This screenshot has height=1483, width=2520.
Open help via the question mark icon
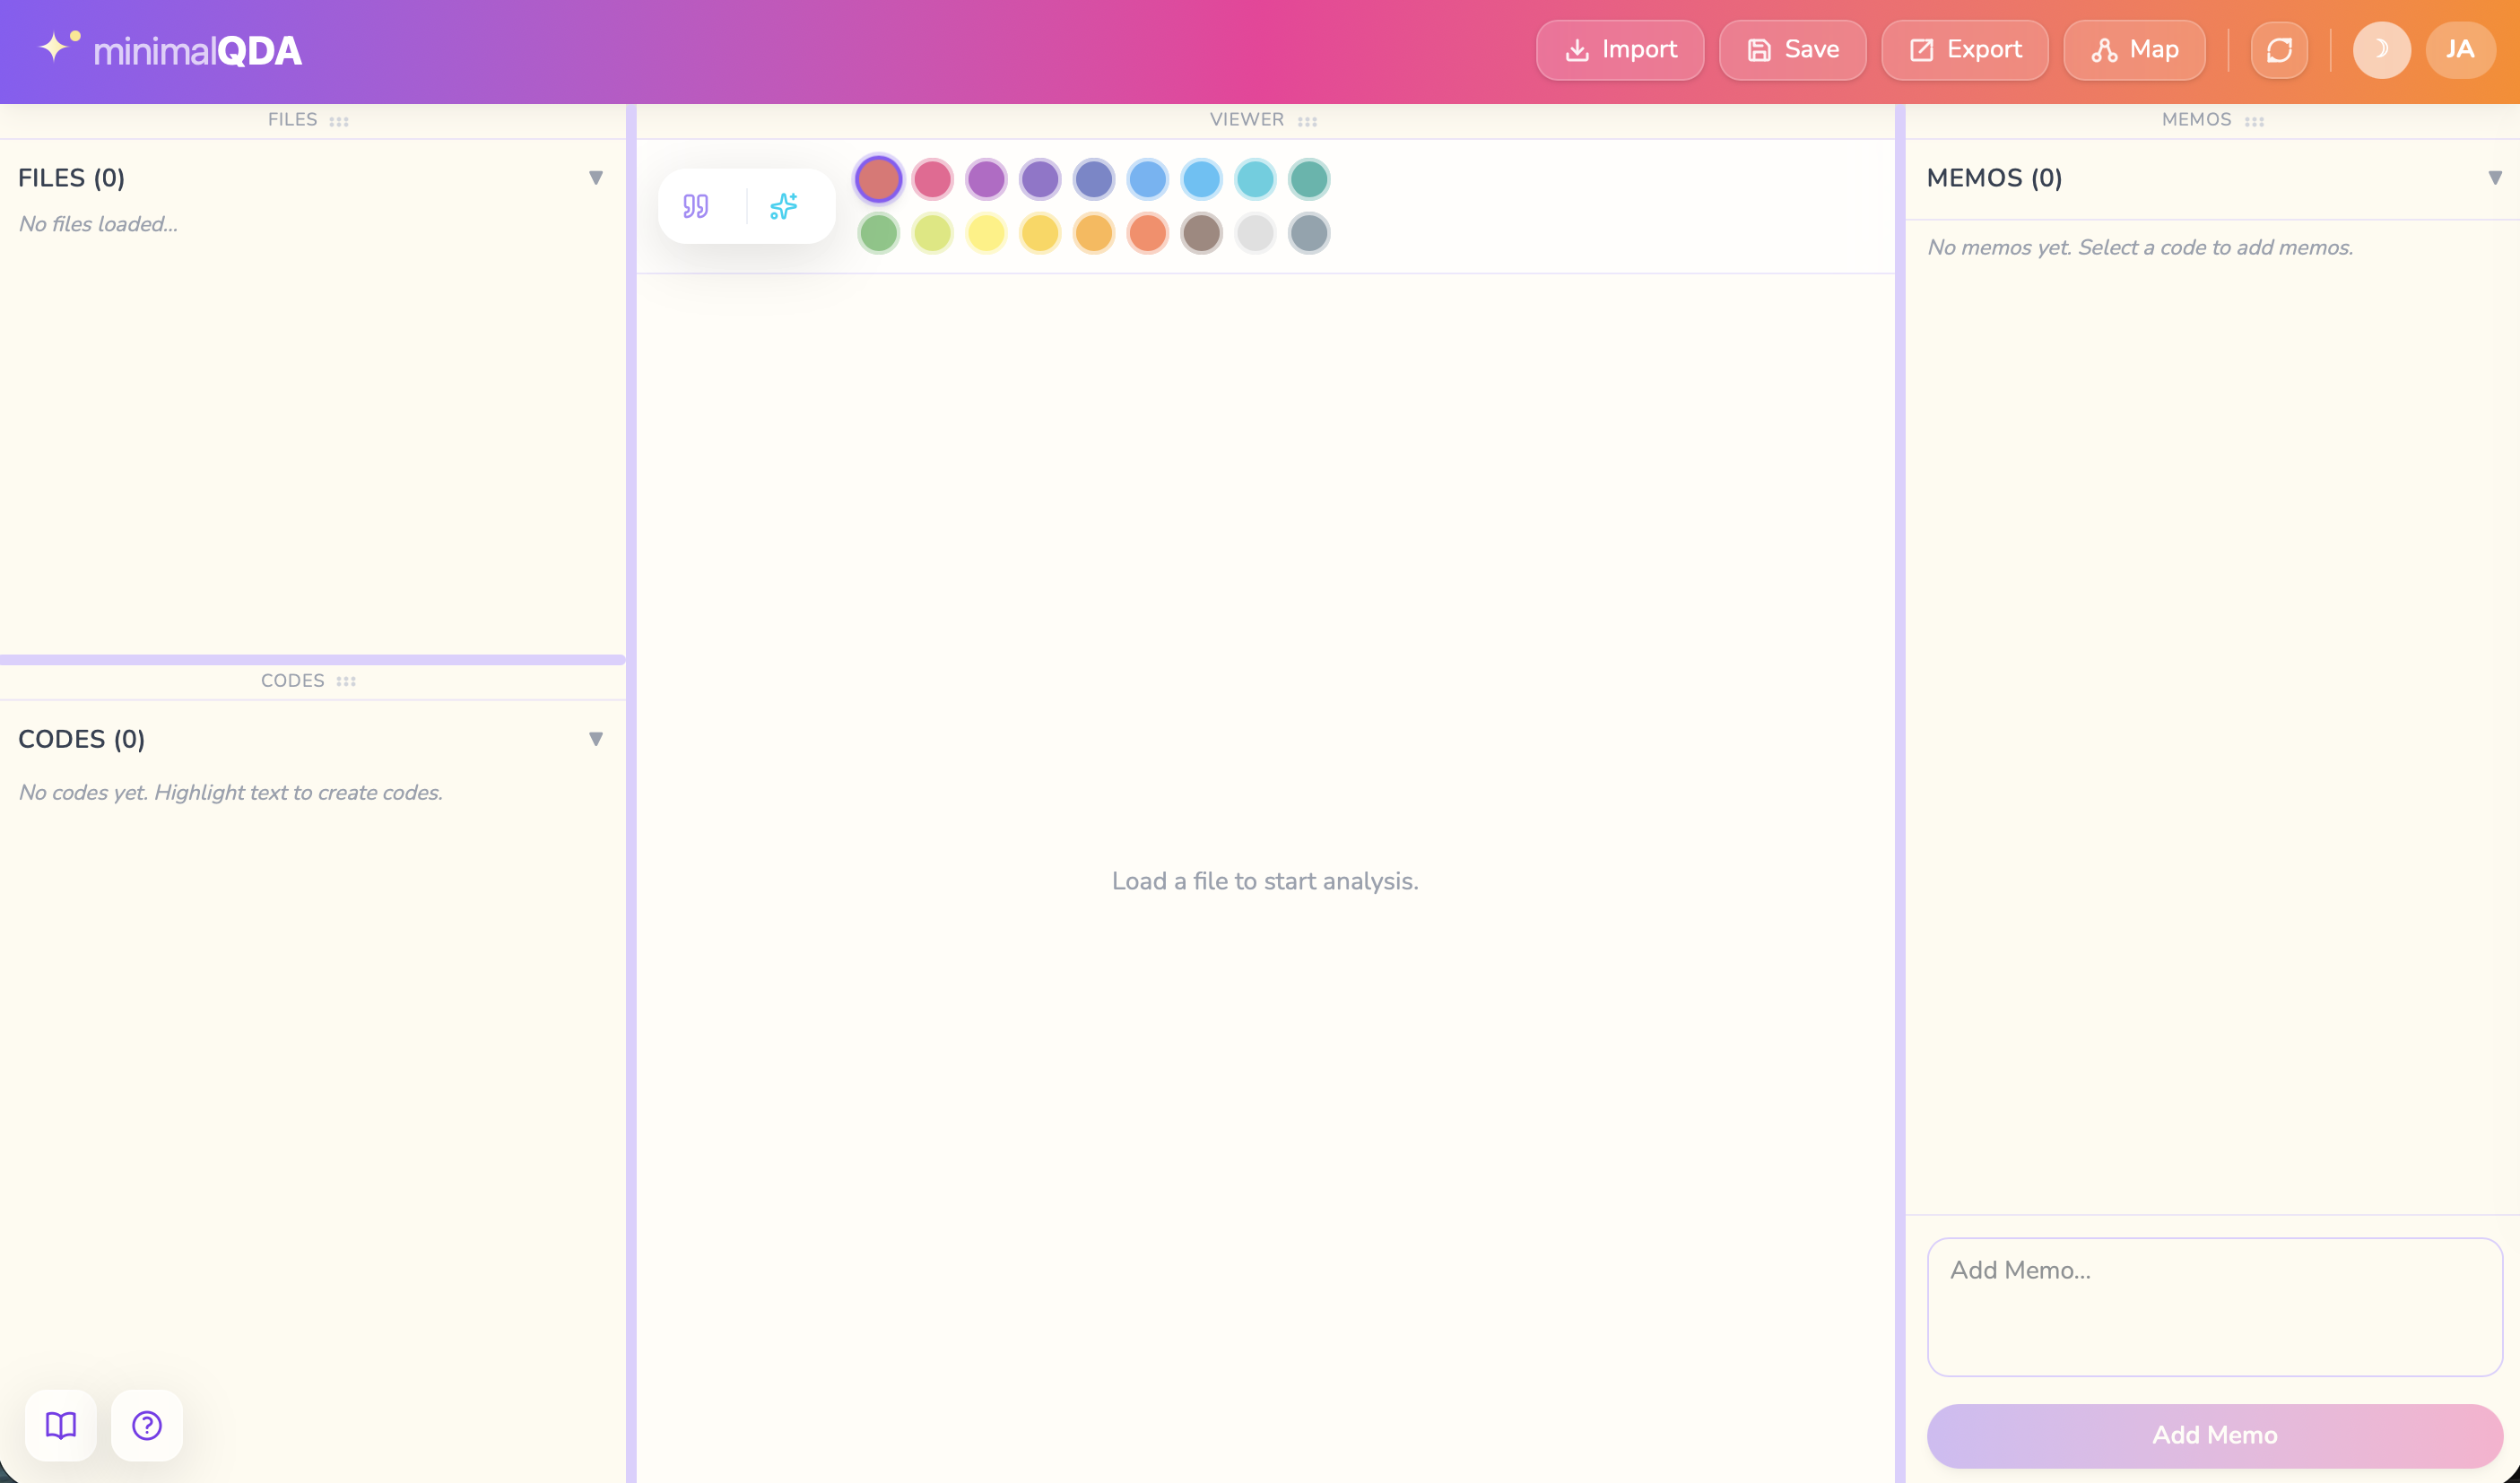(x=146, y=1425)
